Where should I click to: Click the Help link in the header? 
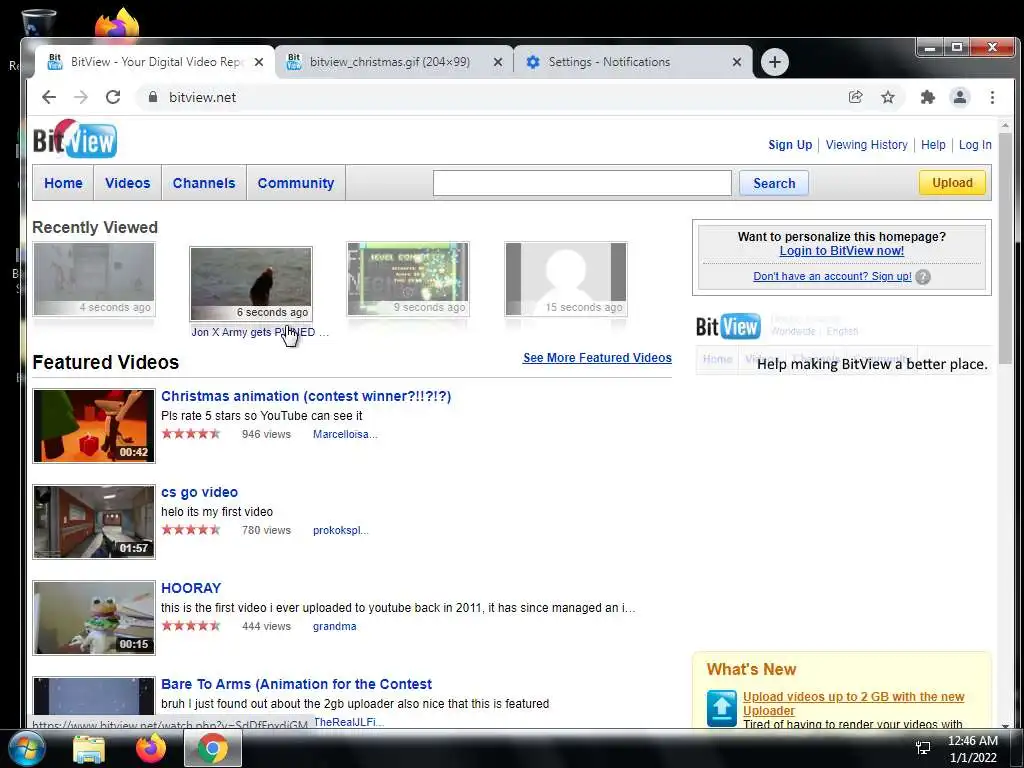(933, 145)
